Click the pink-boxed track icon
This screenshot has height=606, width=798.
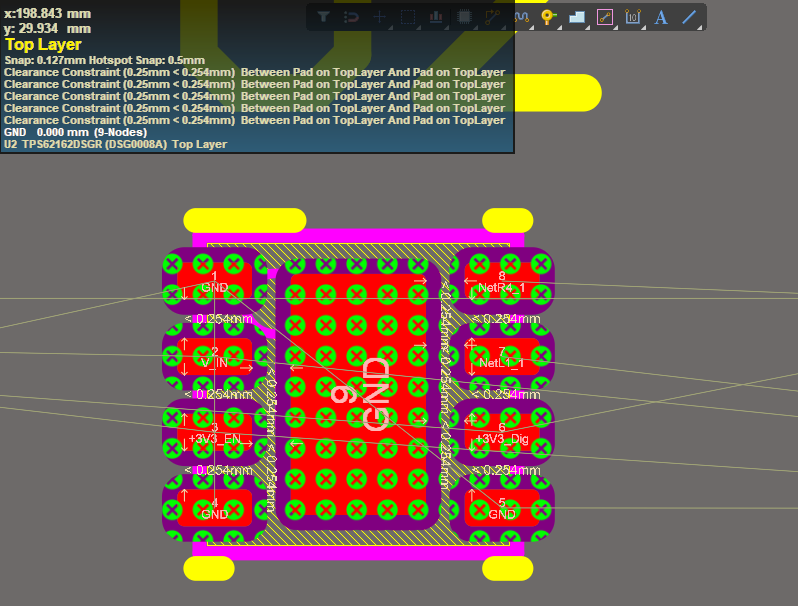tap(604, 17)
